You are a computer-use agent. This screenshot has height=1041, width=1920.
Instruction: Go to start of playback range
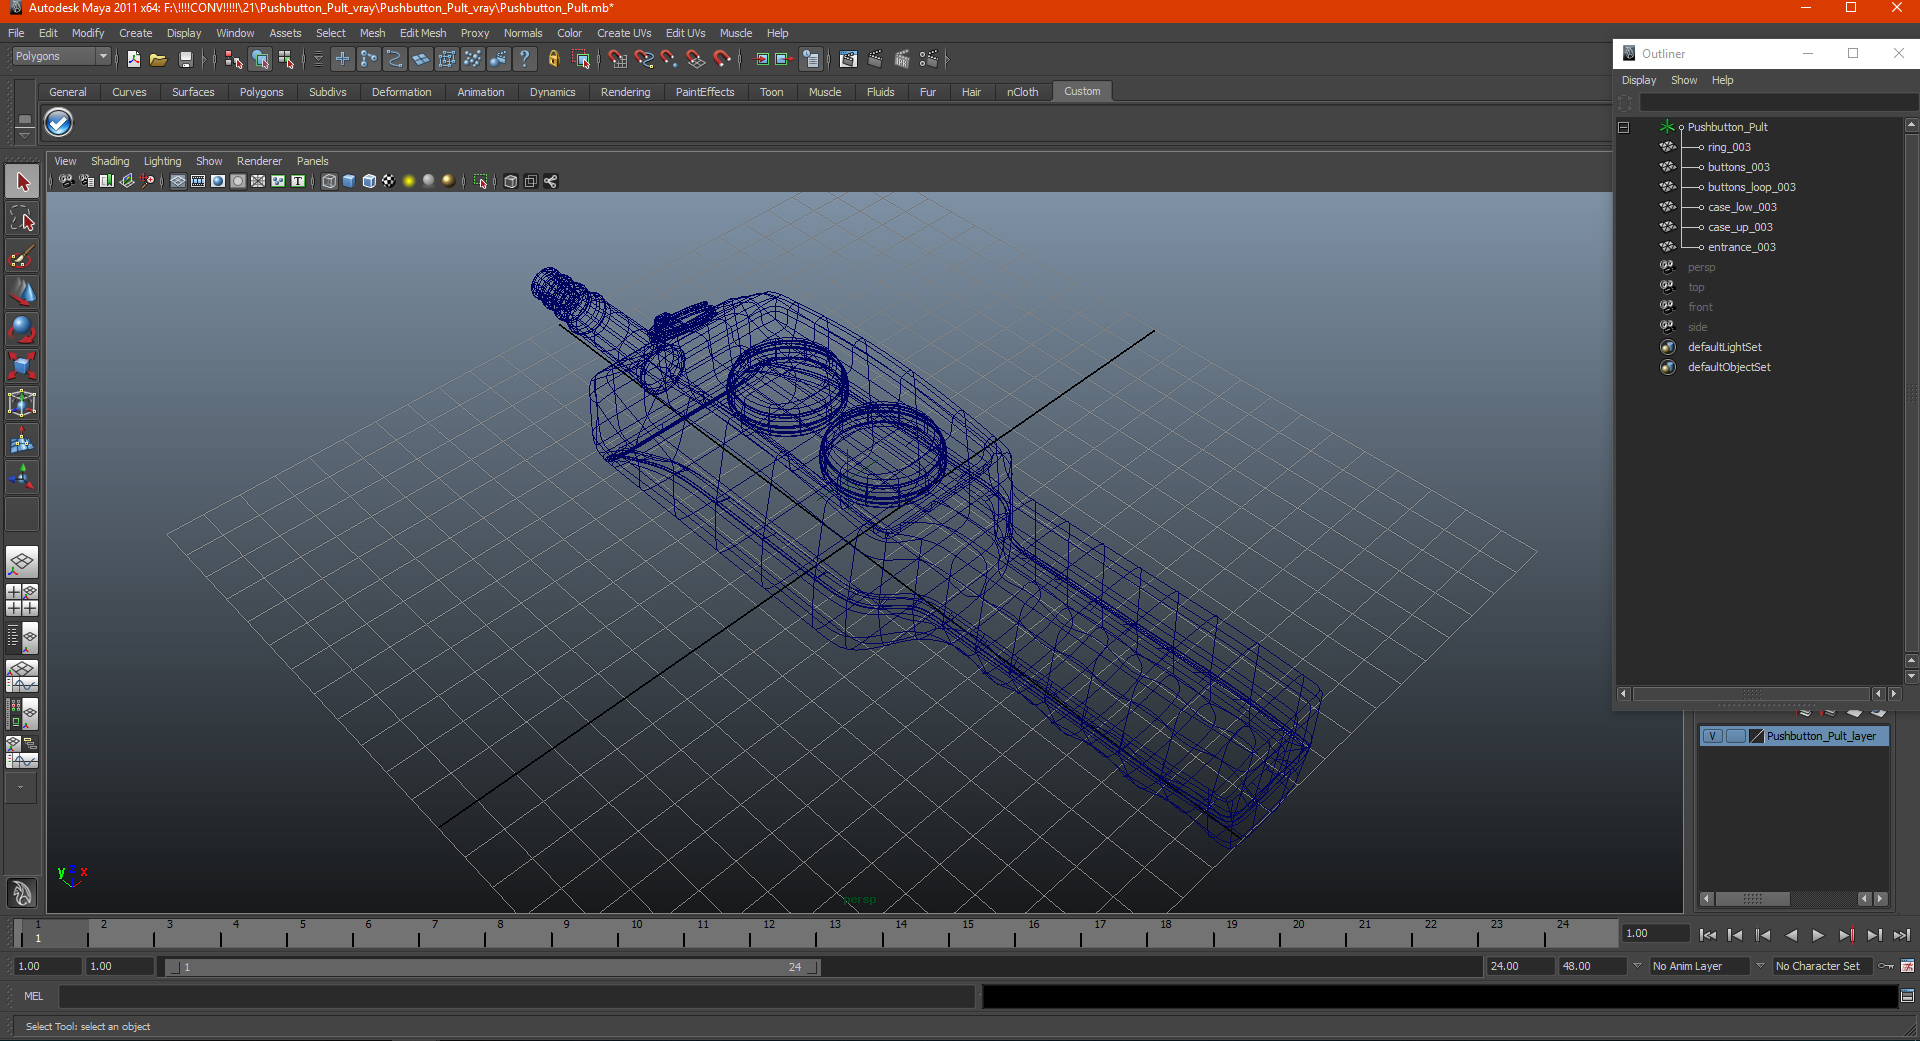point(1707,935)
